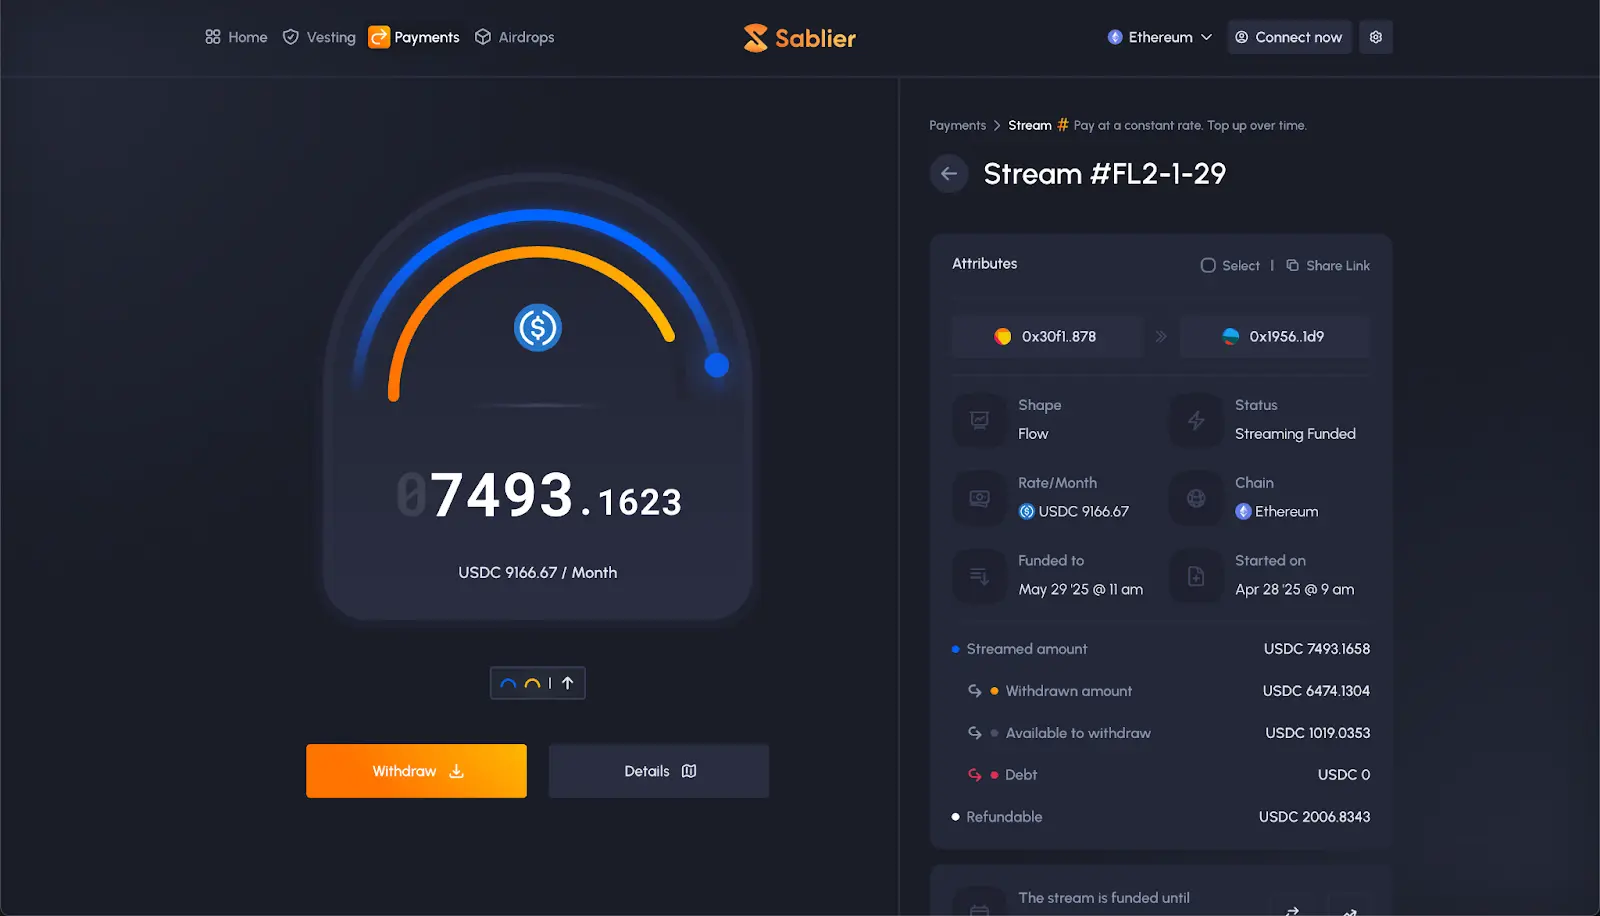This screenshot has height=916, width=1600.
Task: Click the Shape chart icon
Action: (980, 420)
